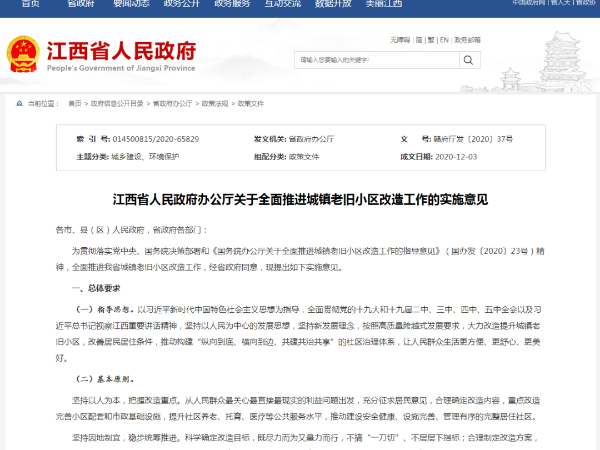Screen dimensions: 600x450
Task: Click the 省政府办公厅 breadcrumb
Action: pyautogui.click(x=173, y=103)
